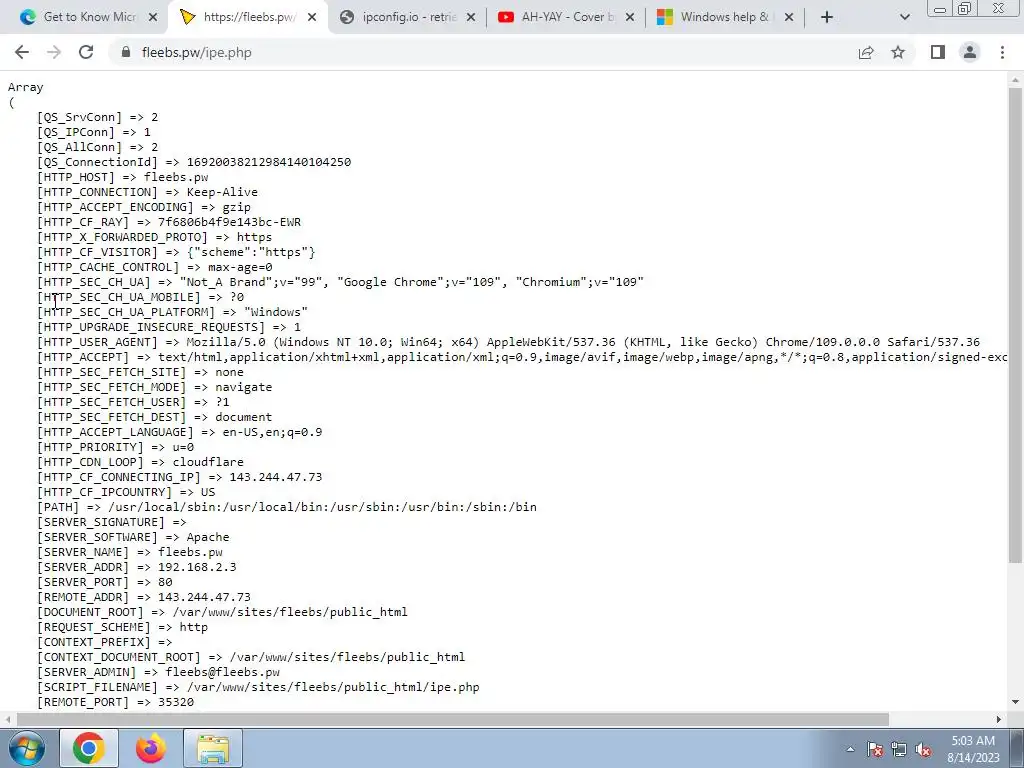Share this page with the share icon
This screenshot has height=768, width=1024.
click(866, 52)
